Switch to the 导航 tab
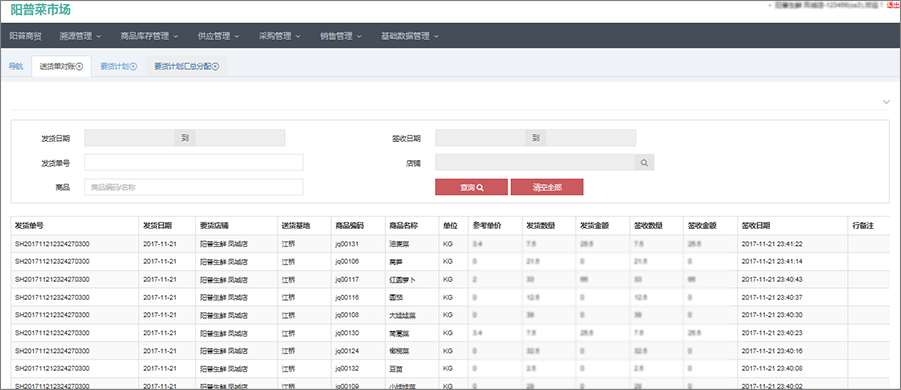Viewport: 901px width, 390px height. pos(16,67)
